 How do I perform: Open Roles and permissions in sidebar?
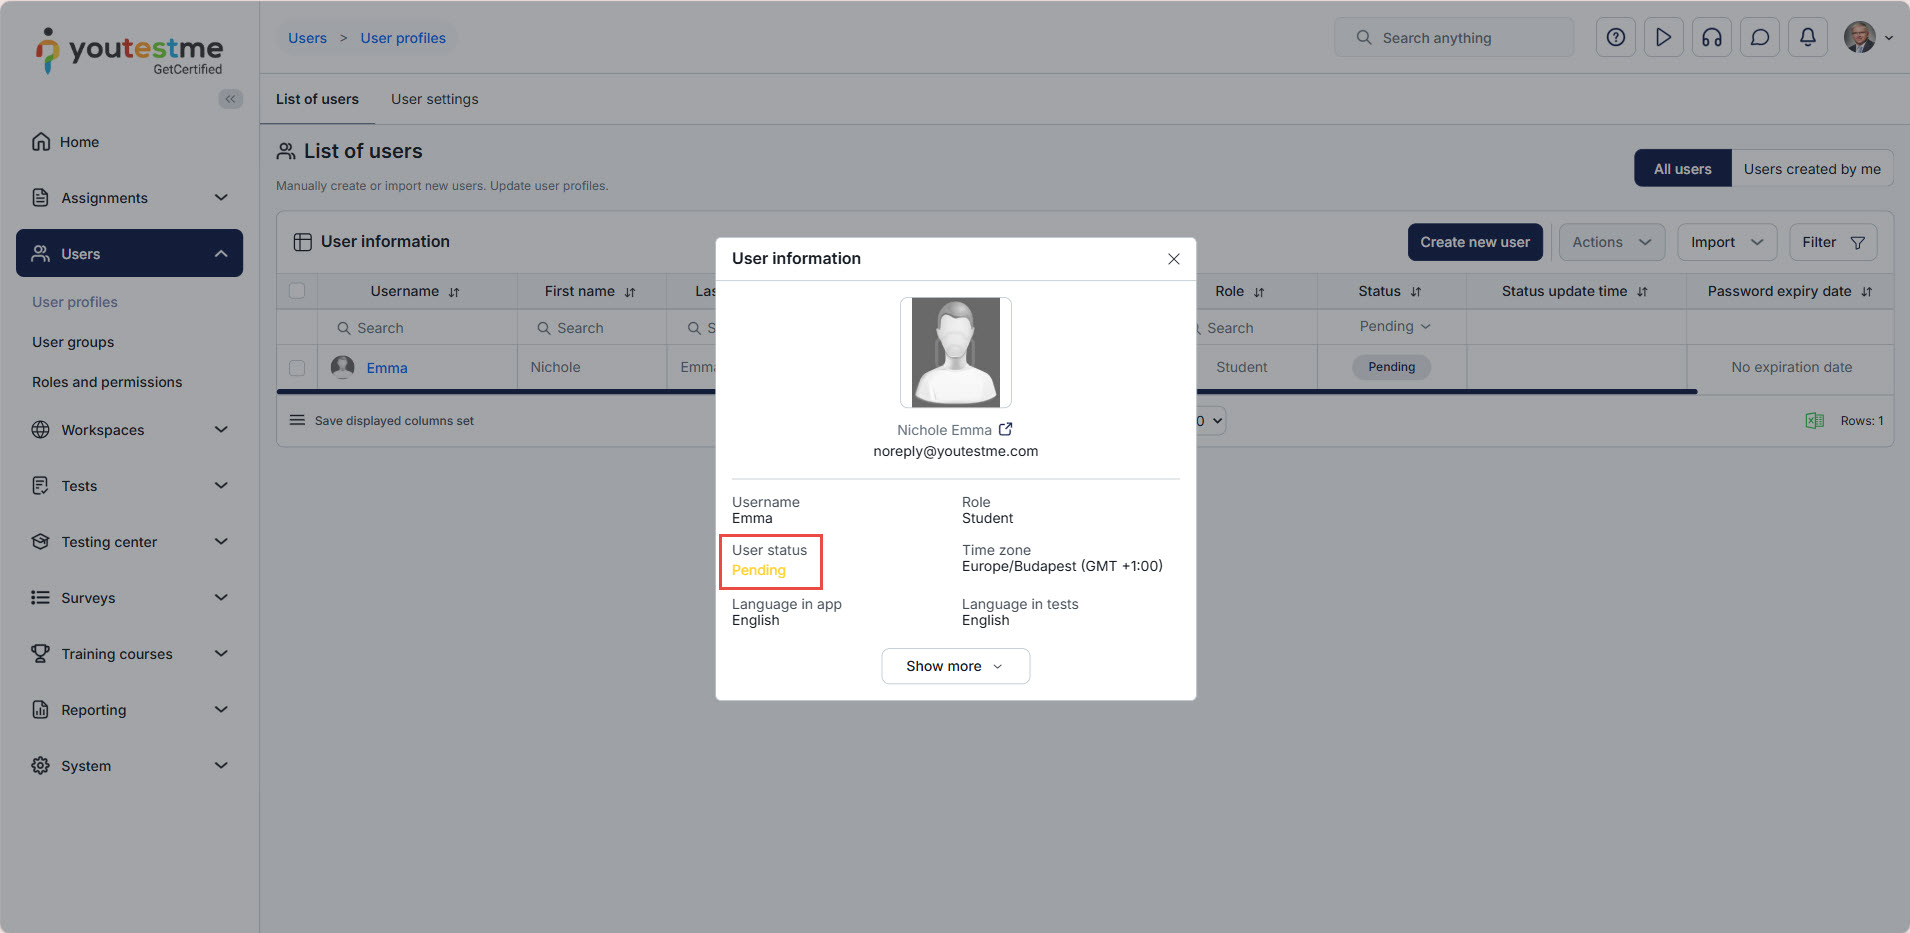coord(107,382)
